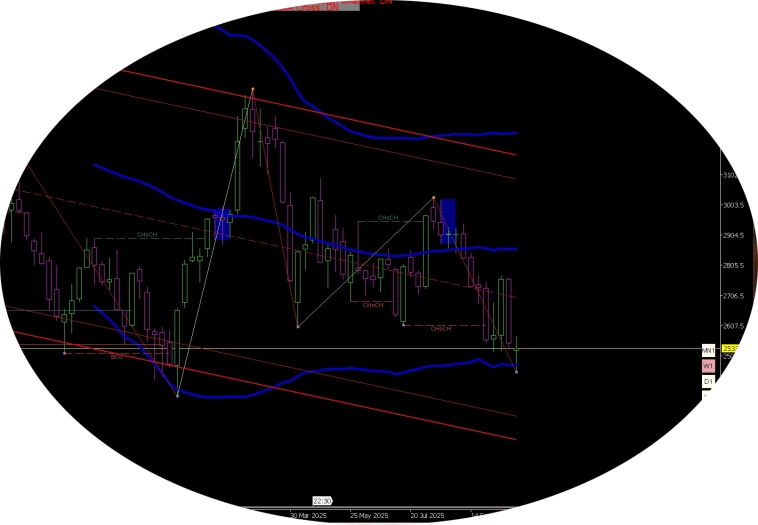This screenshot has width=758, height=525.
Task: Select the W1 weekly timeframe button
Action: (x=707, y=366)
